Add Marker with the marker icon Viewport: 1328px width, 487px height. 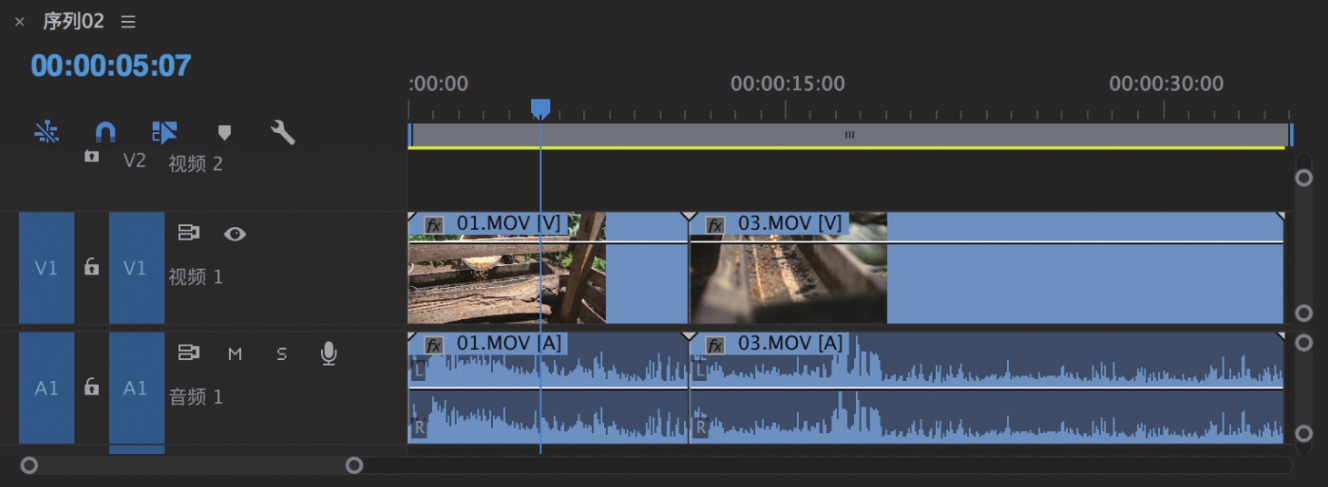point(224,132)
